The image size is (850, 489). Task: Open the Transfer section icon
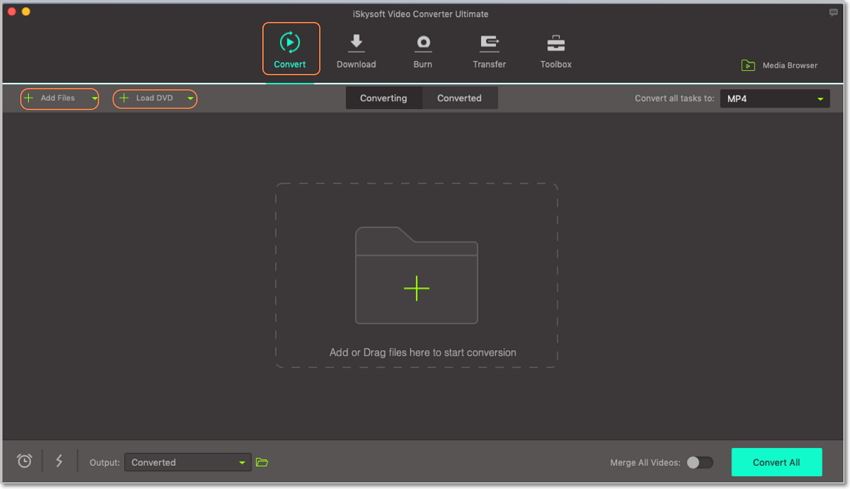(x=489, y=51)
